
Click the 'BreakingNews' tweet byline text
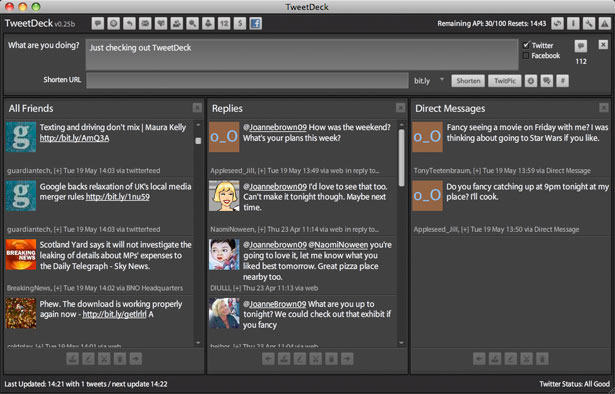[x=95, y=288]
